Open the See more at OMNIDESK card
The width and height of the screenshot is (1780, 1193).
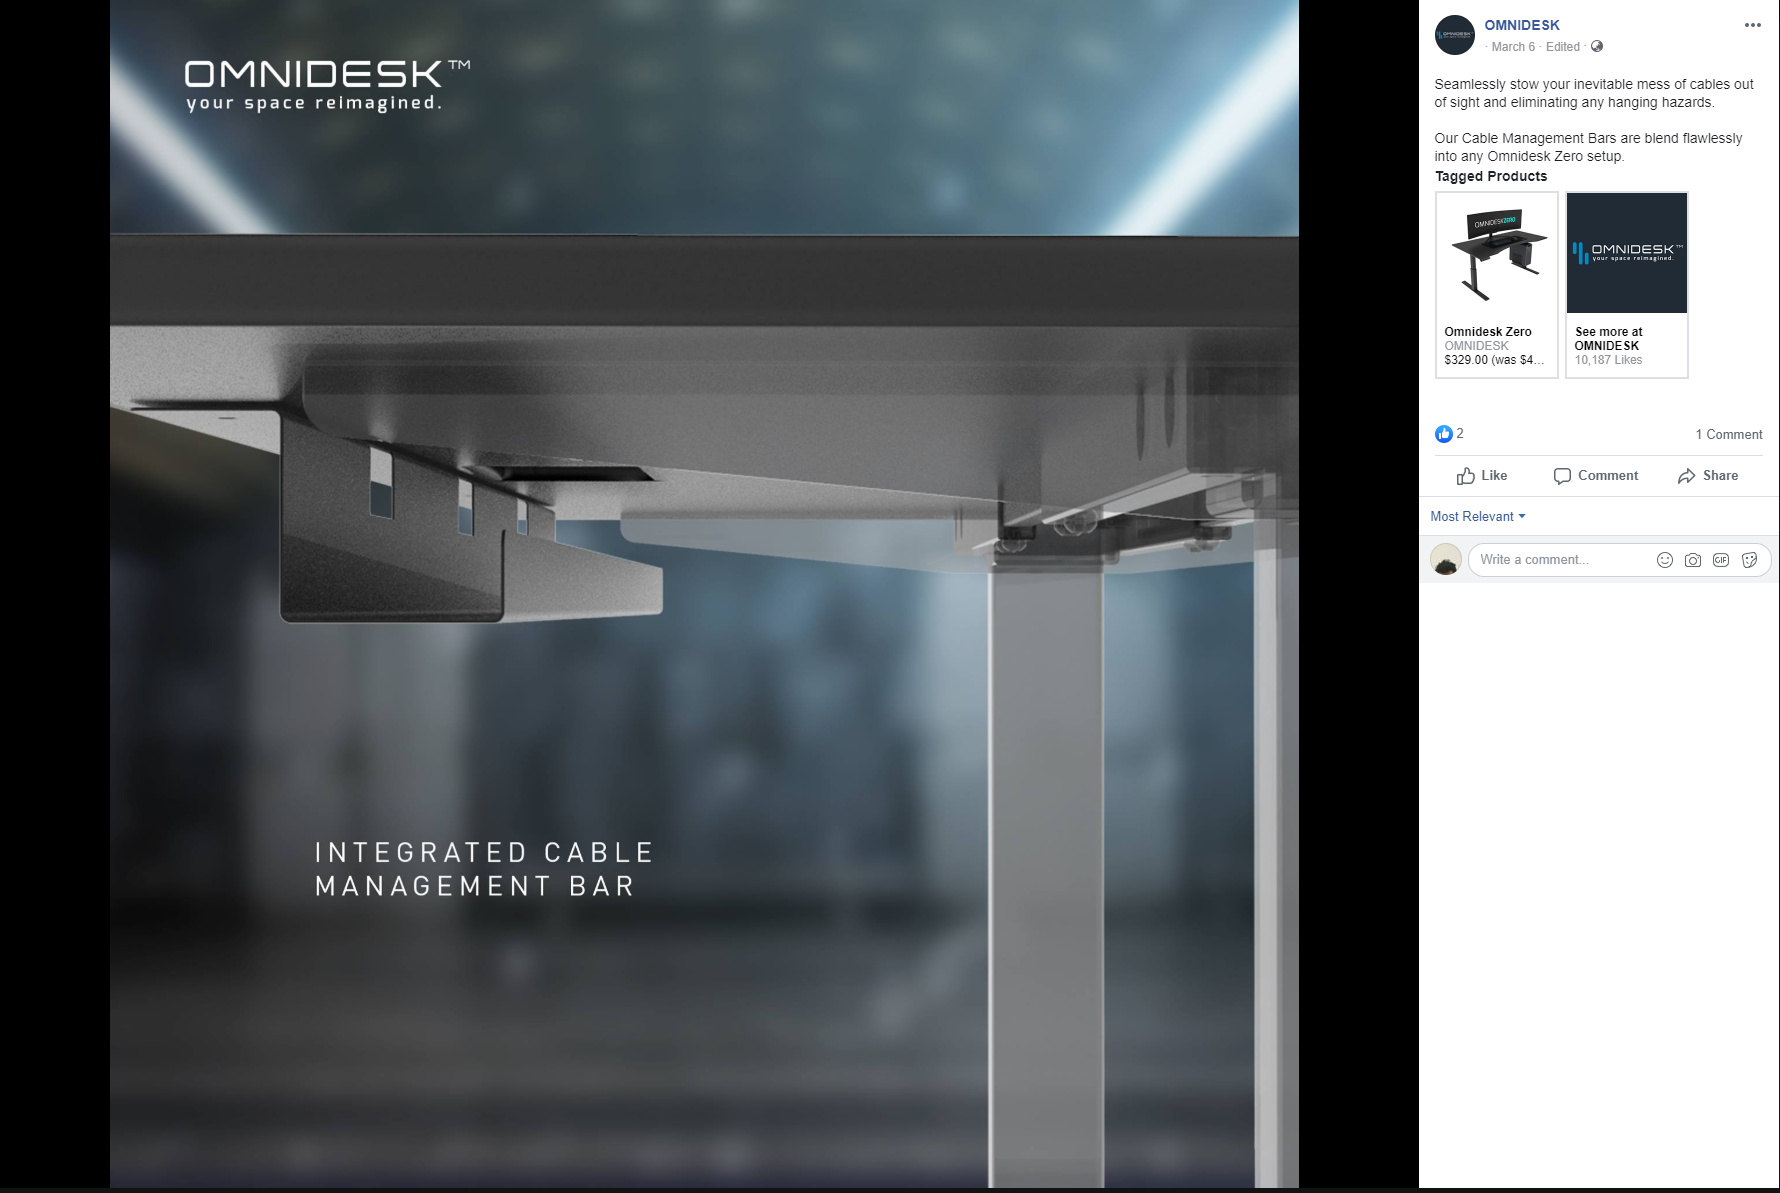pyautogui.click(x=1627, y=285)
